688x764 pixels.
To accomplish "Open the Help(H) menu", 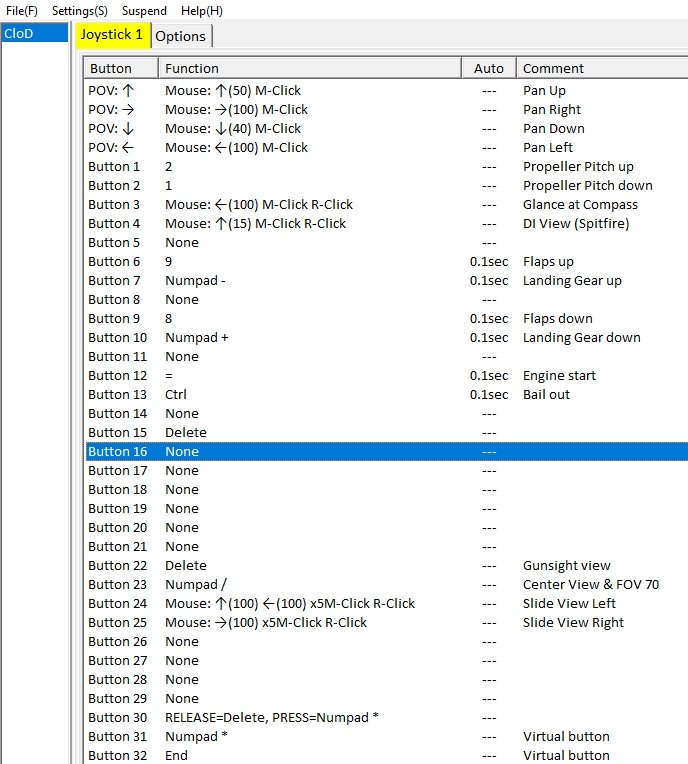I will click(x=202, y=11).
